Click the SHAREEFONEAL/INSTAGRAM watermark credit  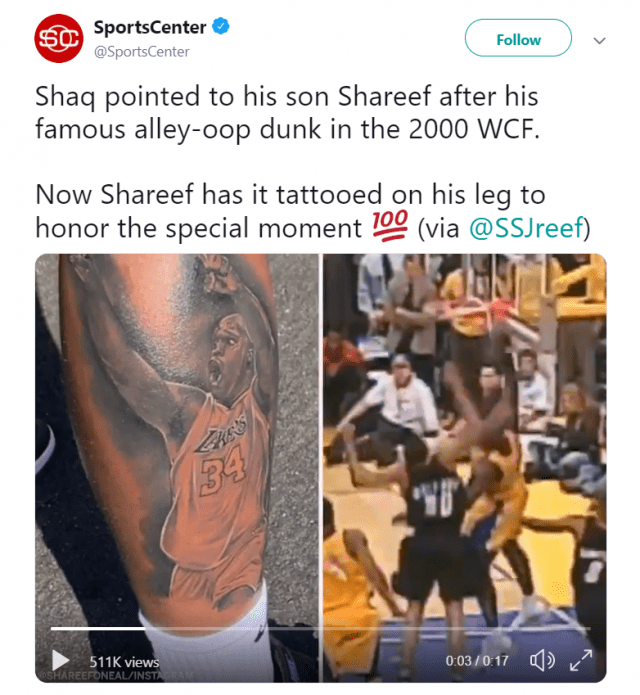[x=116, y=676]
